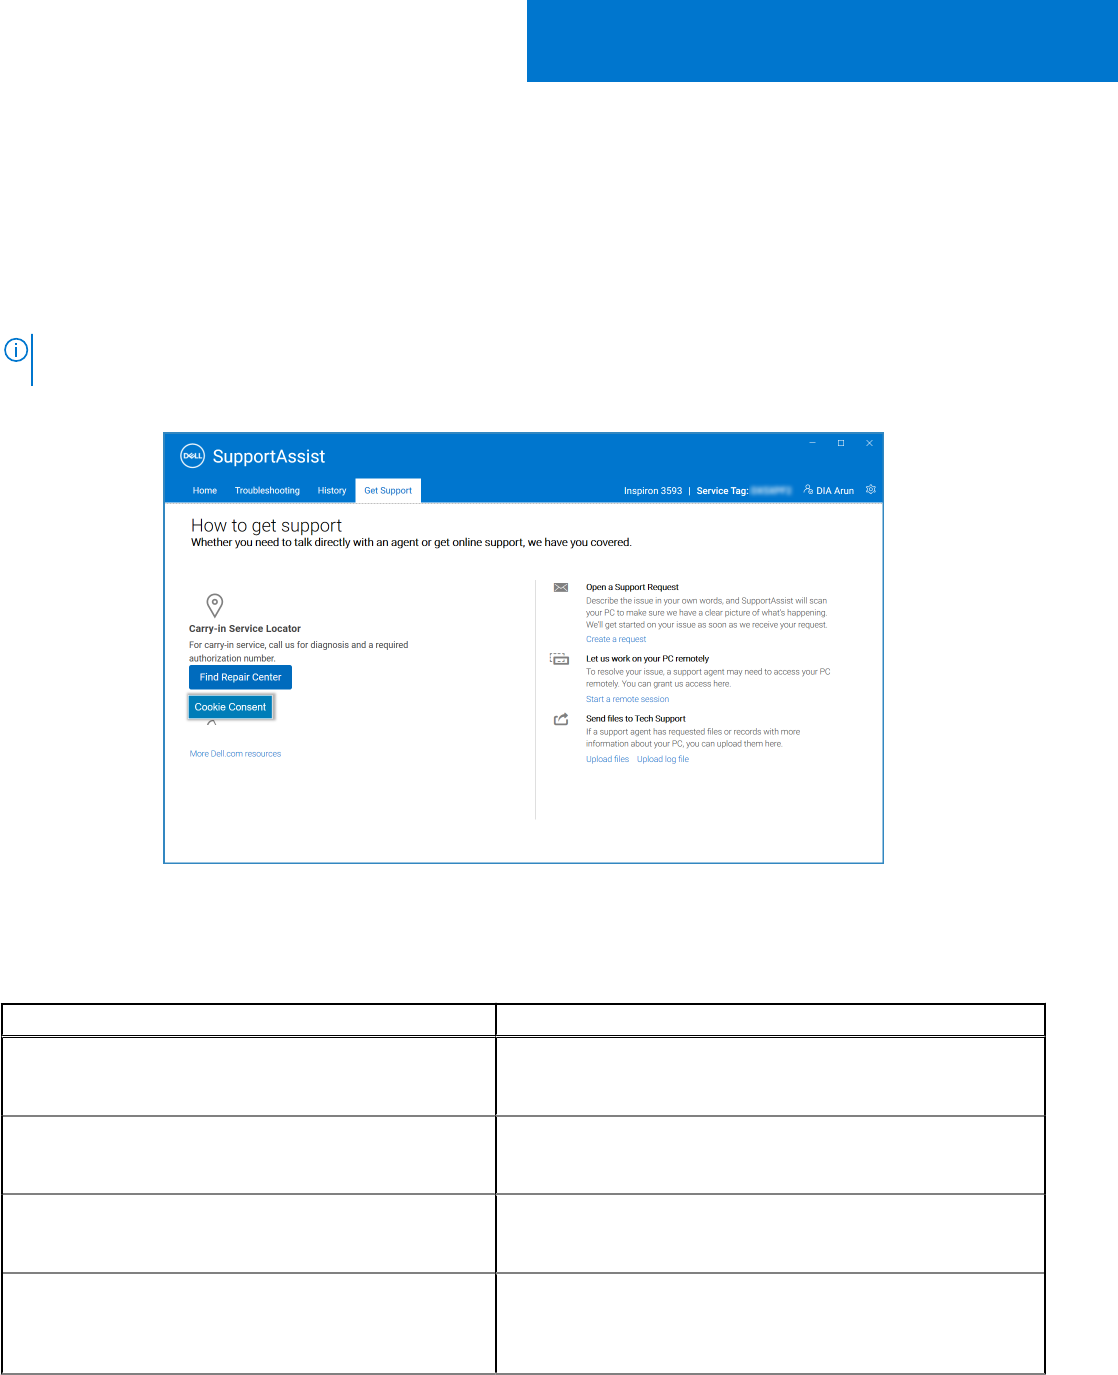Click the location pin icon above Carry-in Service Locator

point(214,605)
